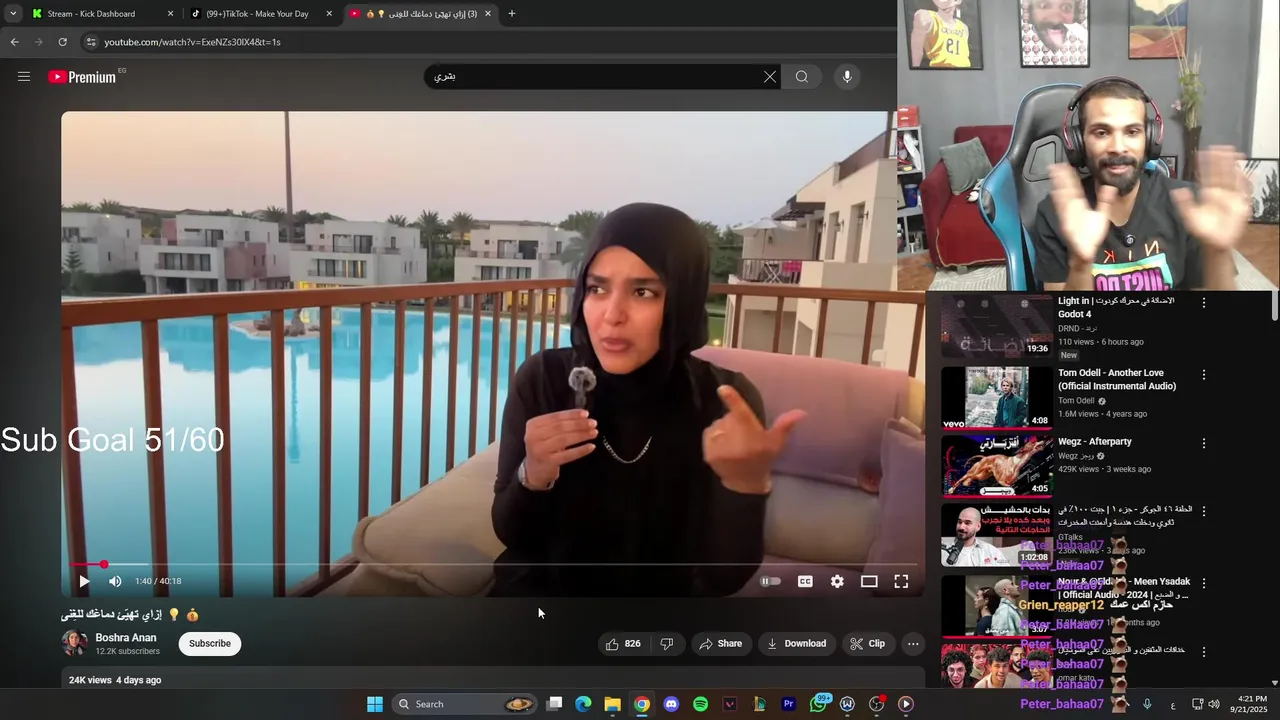Create a Clip from the video
This screenshot has height=720, width=1280.
coord(868,644)
